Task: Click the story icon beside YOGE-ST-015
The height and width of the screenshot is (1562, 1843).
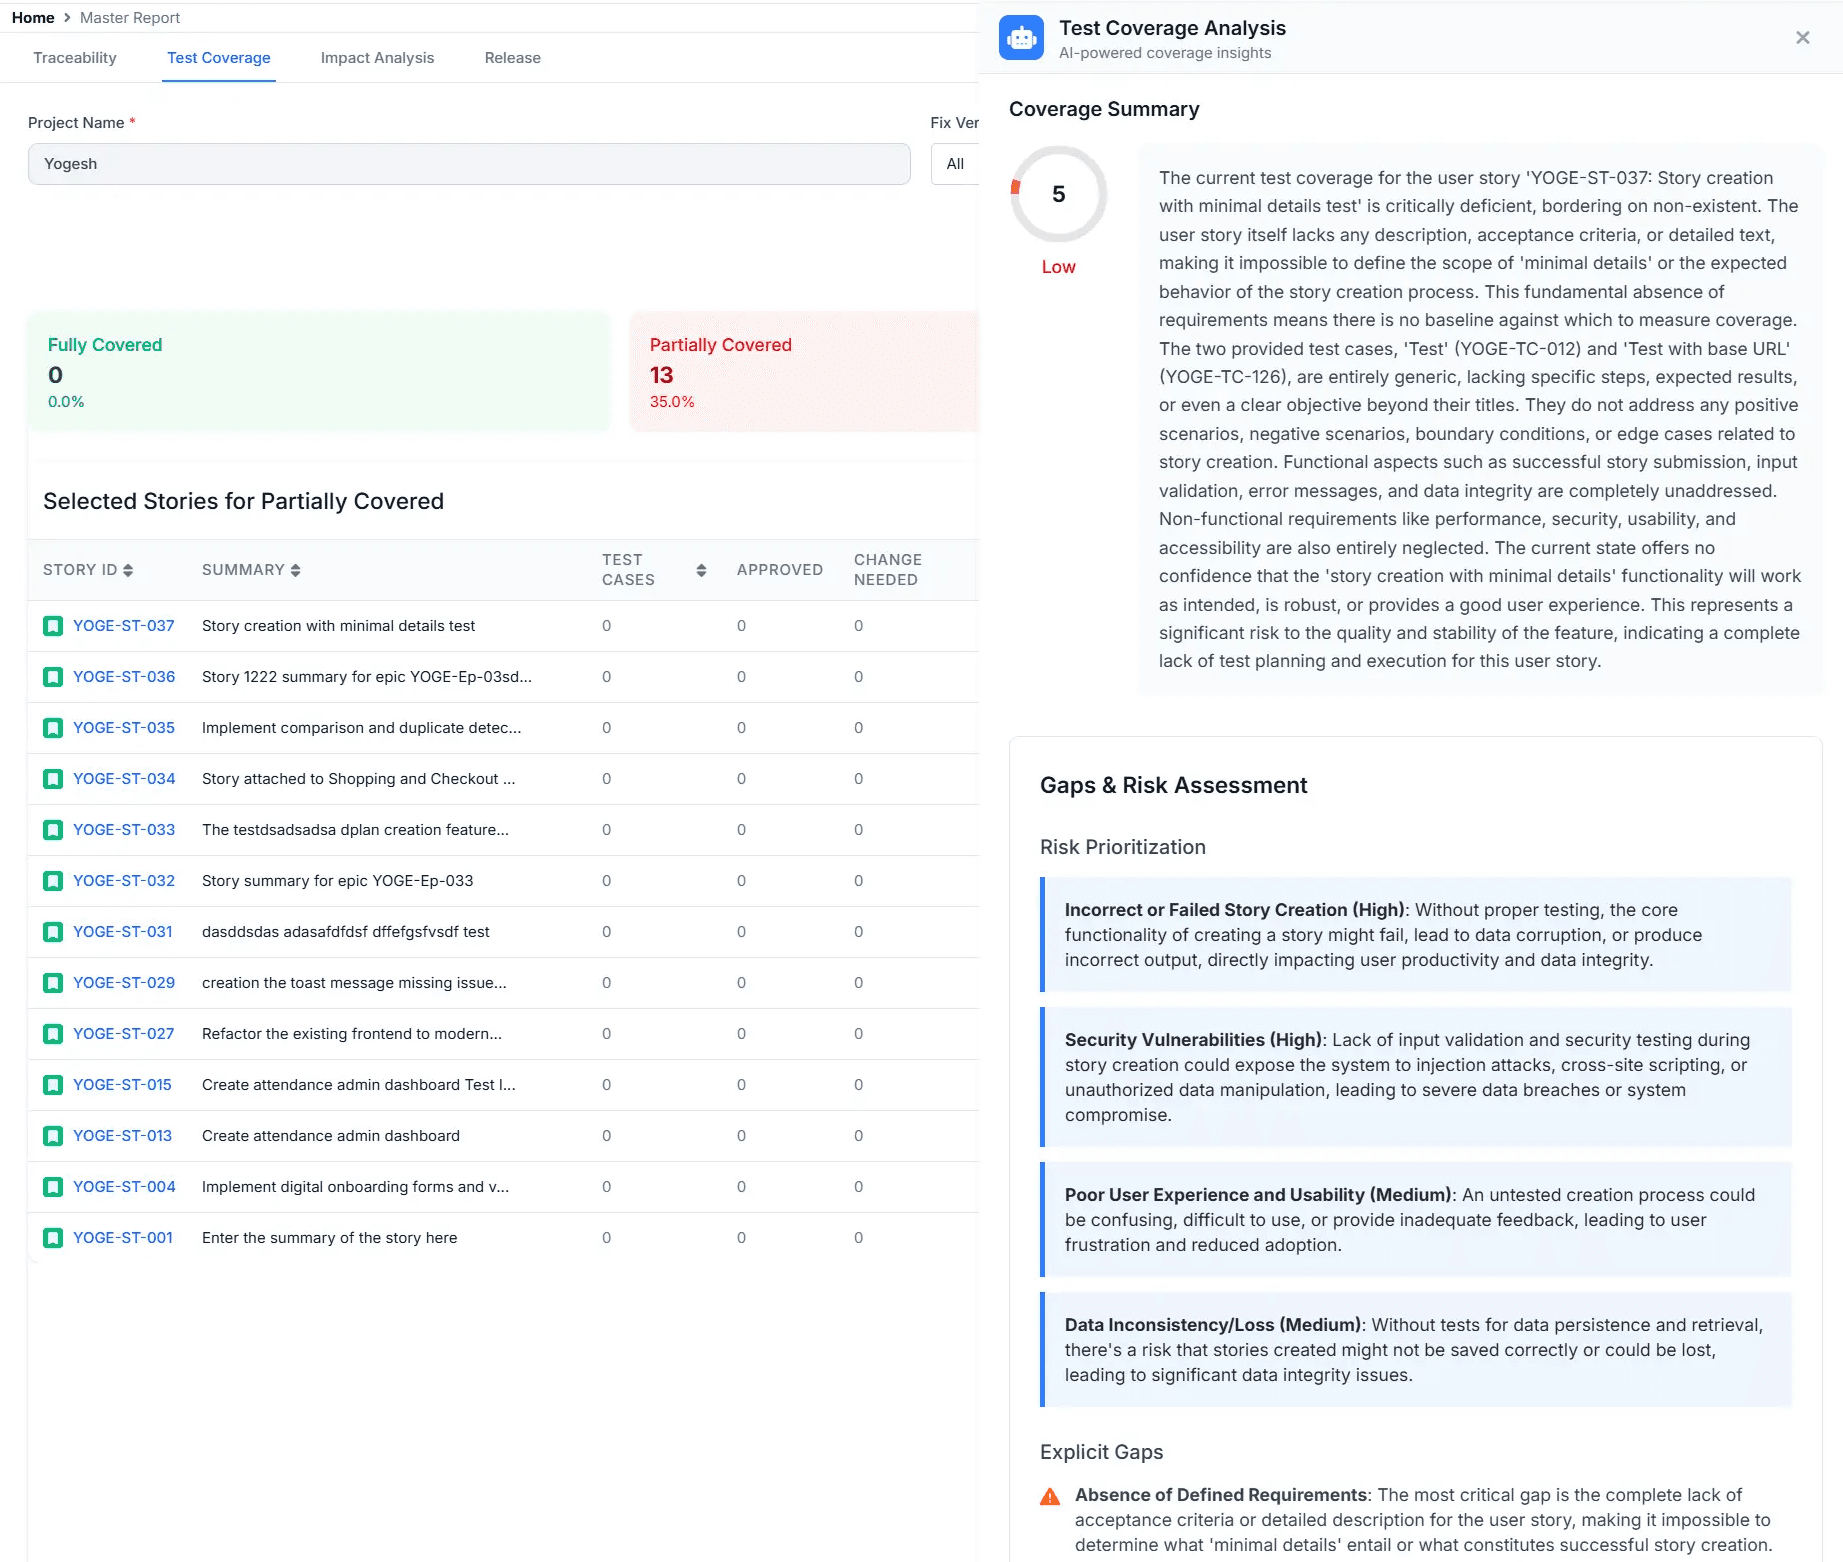Action: point(53,1085)
